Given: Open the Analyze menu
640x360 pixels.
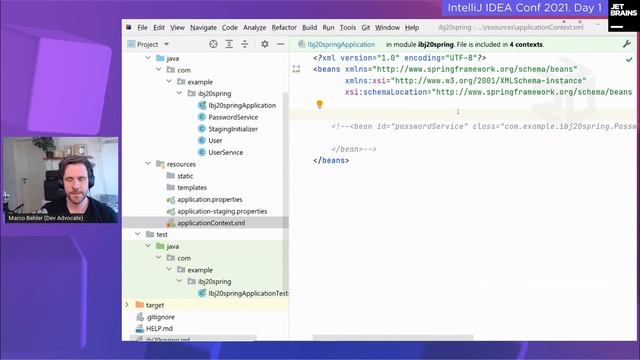Looking at the screenshot, I should click(x=255, y=27).
